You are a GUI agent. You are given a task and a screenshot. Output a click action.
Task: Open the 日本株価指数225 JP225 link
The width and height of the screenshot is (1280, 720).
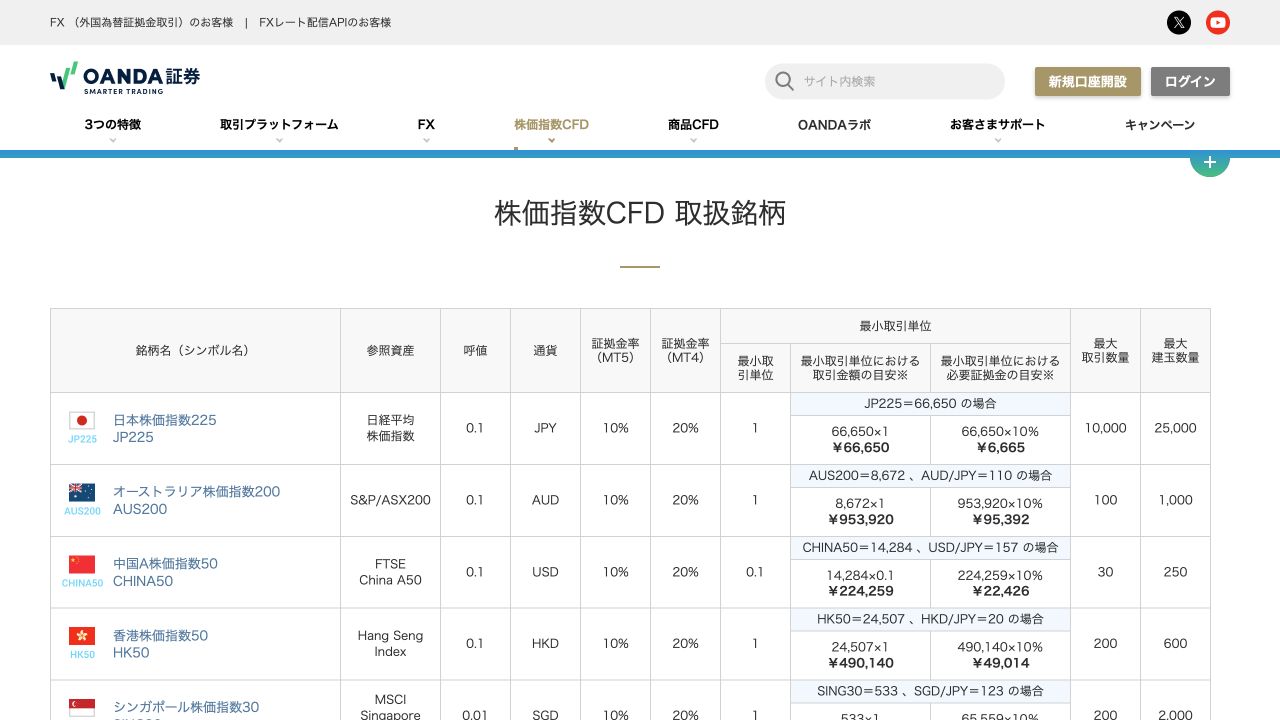point(164,428)
